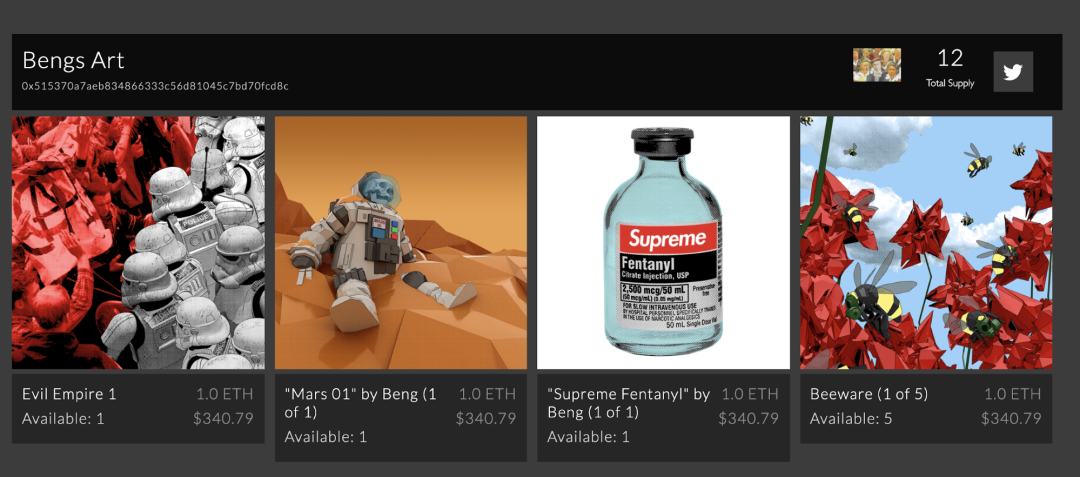Click "Available: 1" on Evil Empire 1 card
1080x477 pixels.
pyautogui.click(x=63, y=418)
